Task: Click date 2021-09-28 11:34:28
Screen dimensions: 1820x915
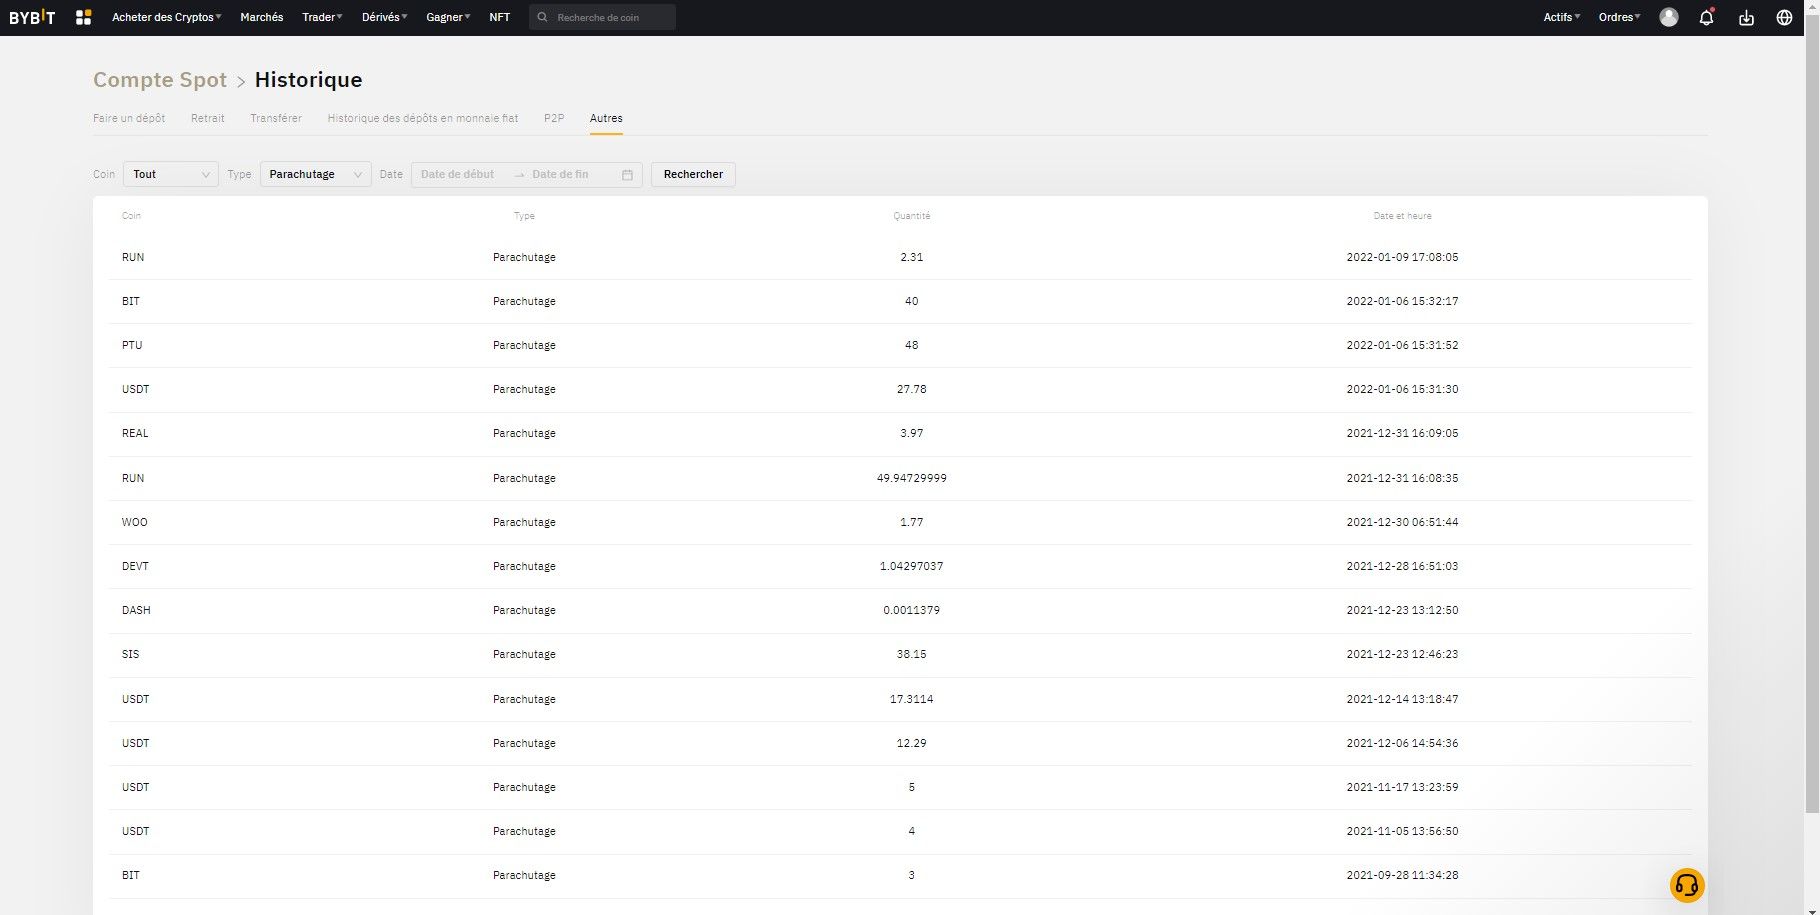Action: [1402, 875]
